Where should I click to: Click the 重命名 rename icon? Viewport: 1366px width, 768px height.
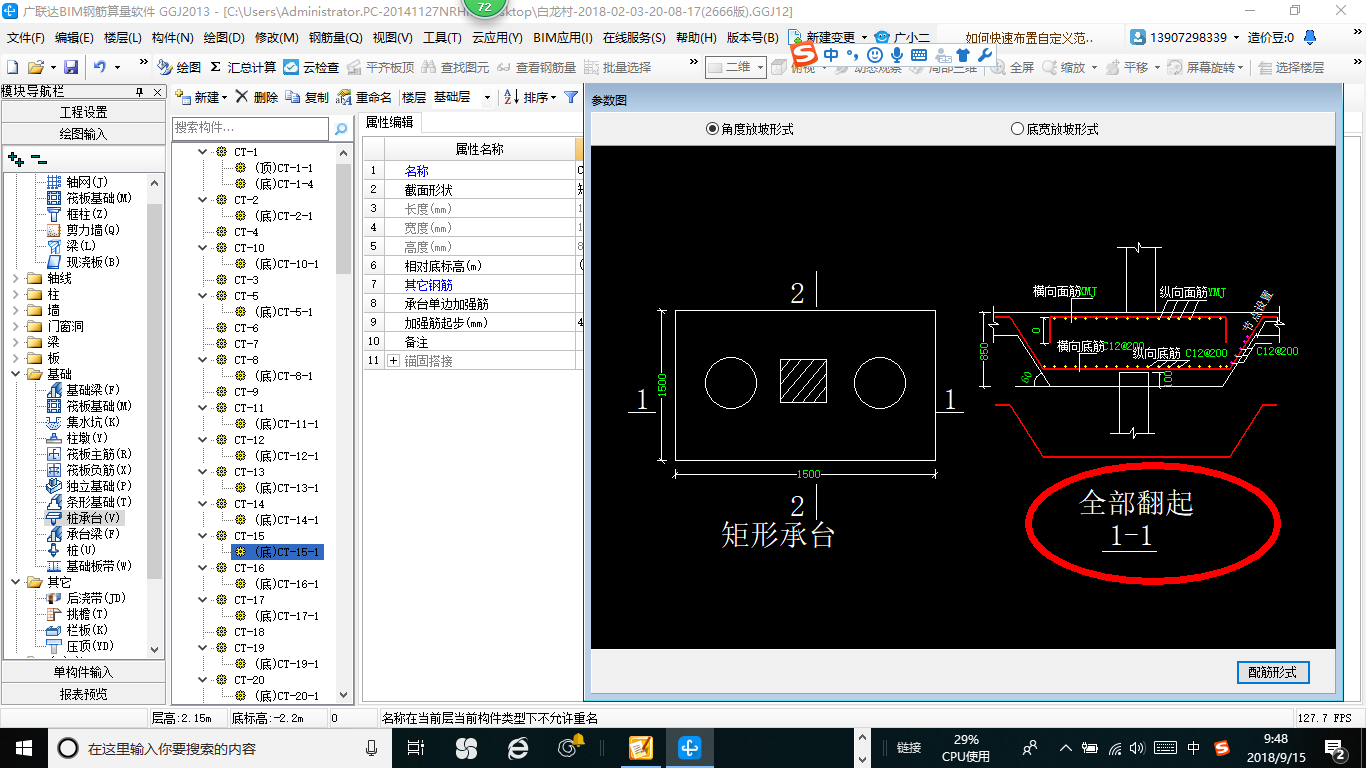[x=365, y=97]
